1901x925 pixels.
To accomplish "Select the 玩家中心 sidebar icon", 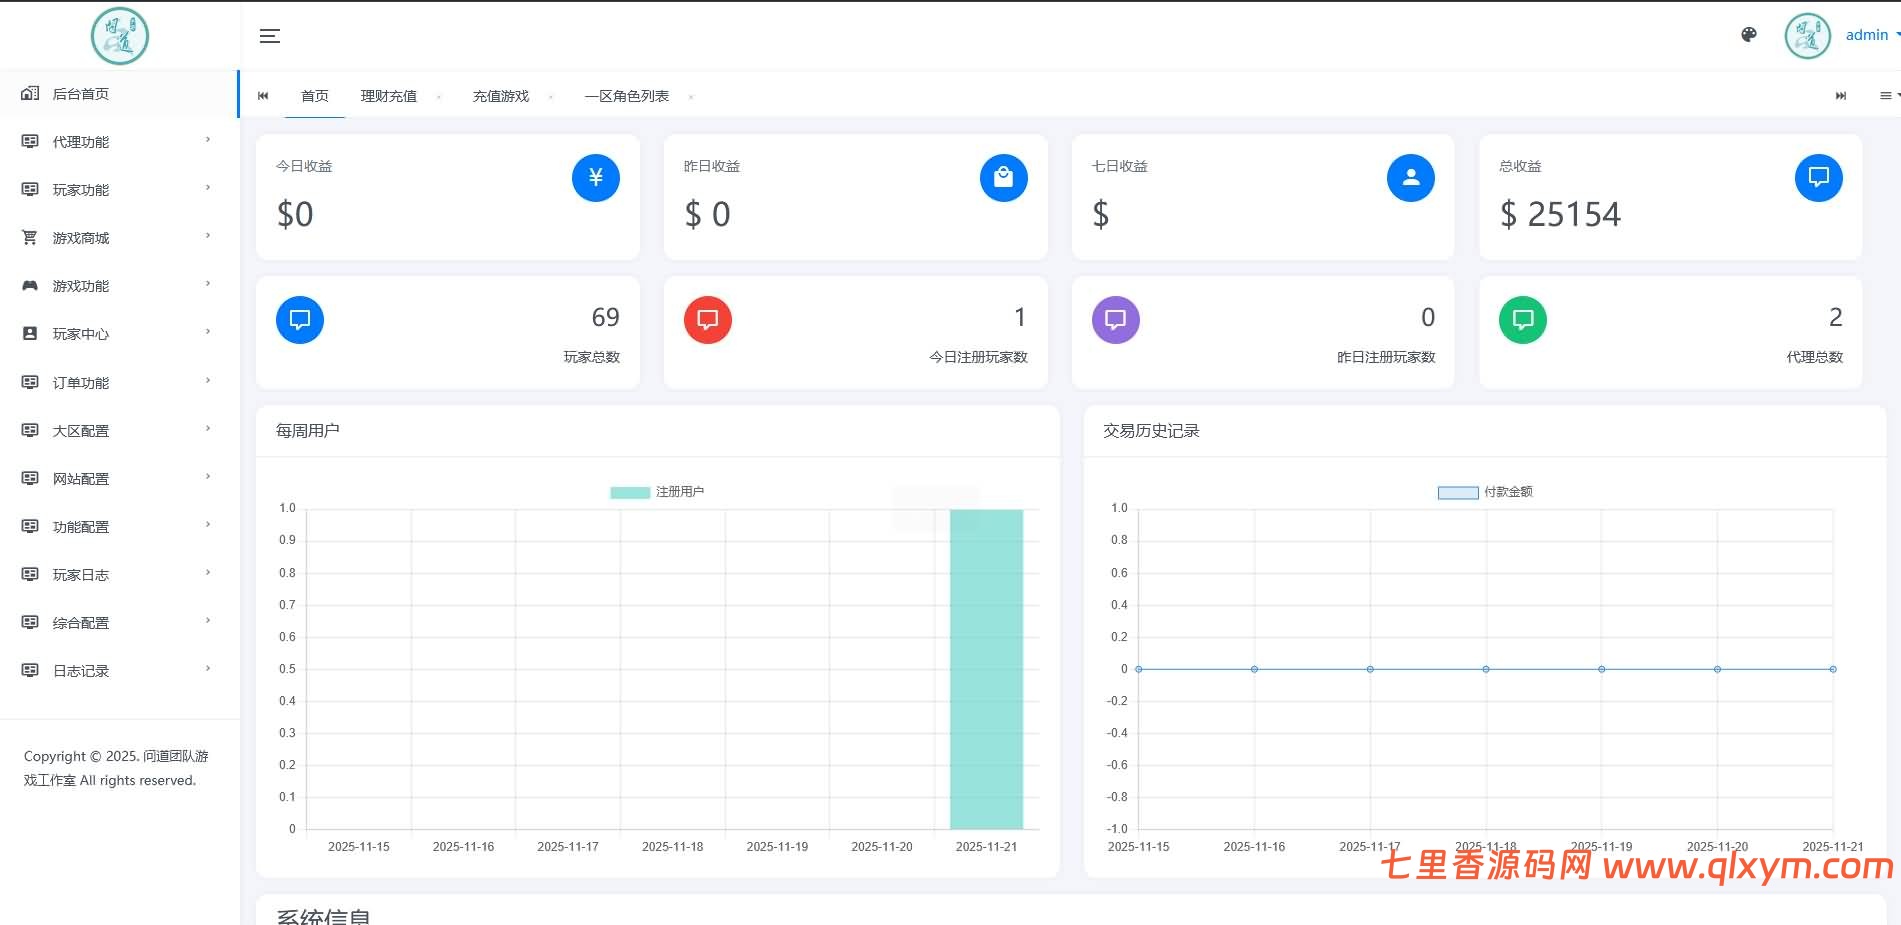I will click(x=29, y=333).
